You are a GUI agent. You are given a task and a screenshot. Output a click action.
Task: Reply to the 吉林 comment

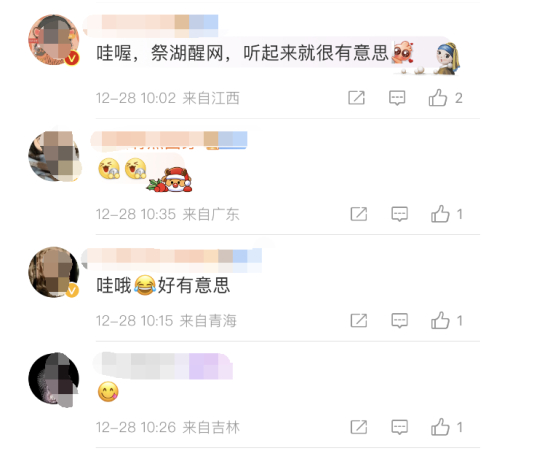[400, 427]
